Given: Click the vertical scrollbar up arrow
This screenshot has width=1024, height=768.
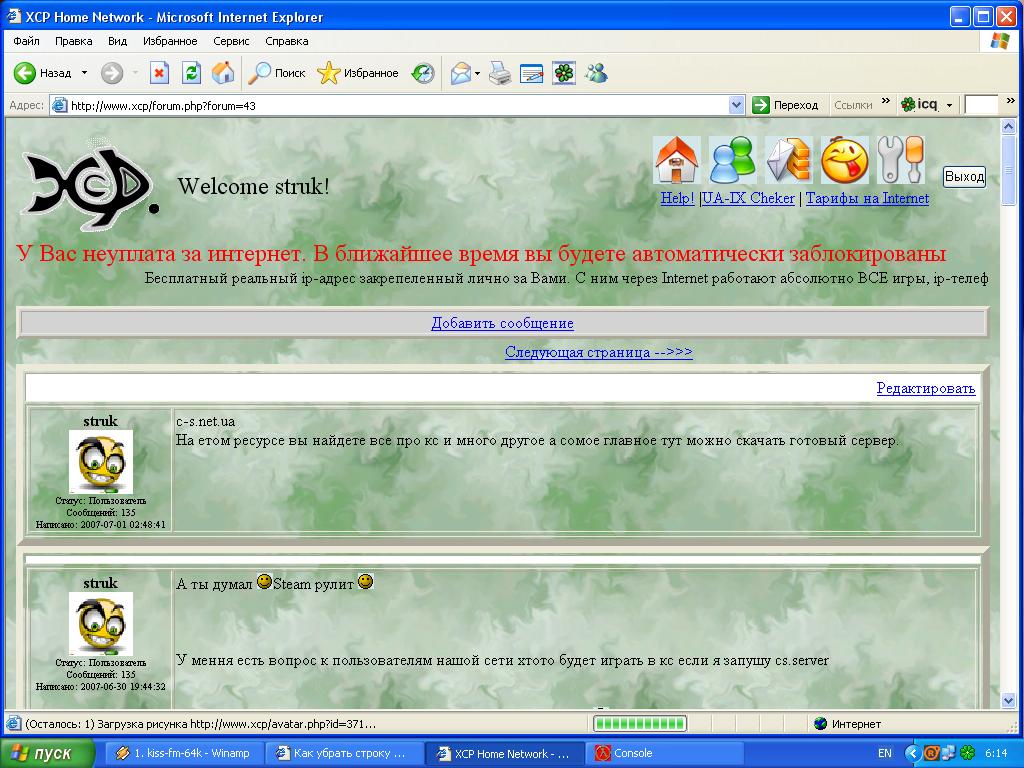Looking at the screenshot, I should pos(1009,127).
